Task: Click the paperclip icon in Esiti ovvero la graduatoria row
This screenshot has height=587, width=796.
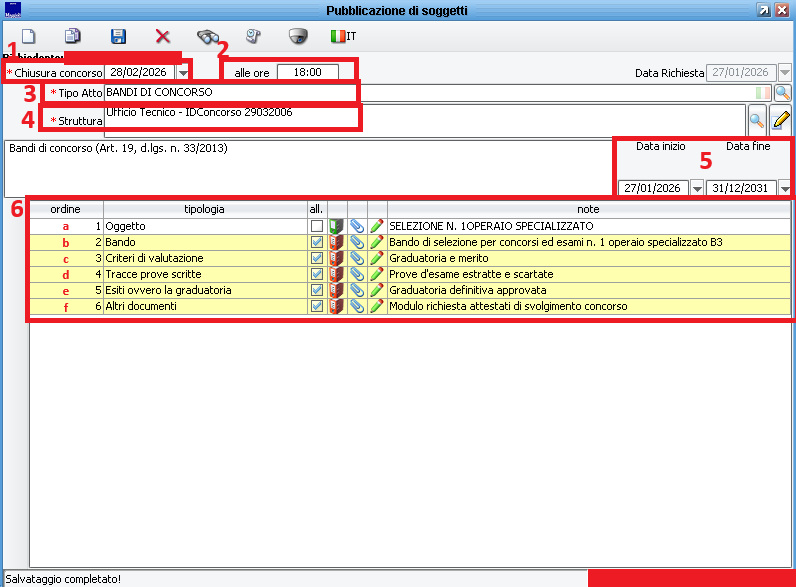Action: point(357,290)
